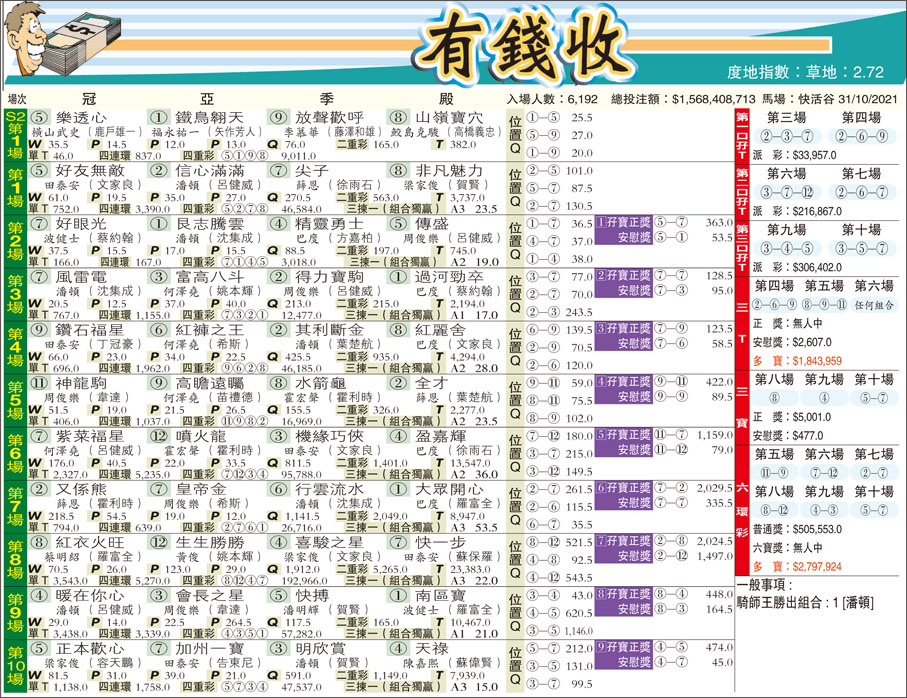The width and height of the screenshot is (907, 698).
Task: Click the 派彩 $306,402.0 payout
Action: [797, 267]
